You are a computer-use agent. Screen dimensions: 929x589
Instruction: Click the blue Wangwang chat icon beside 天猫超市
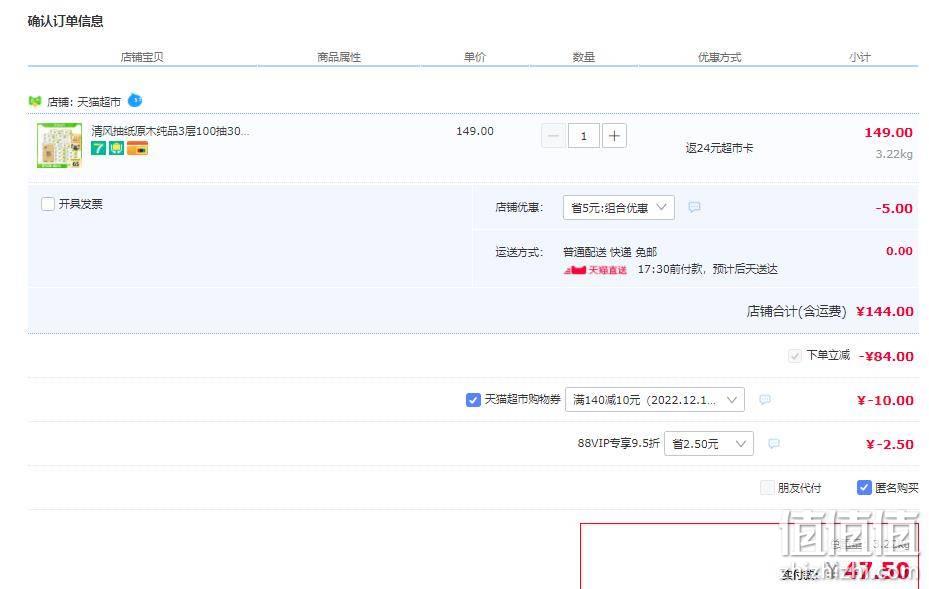[x=135, y=100]
